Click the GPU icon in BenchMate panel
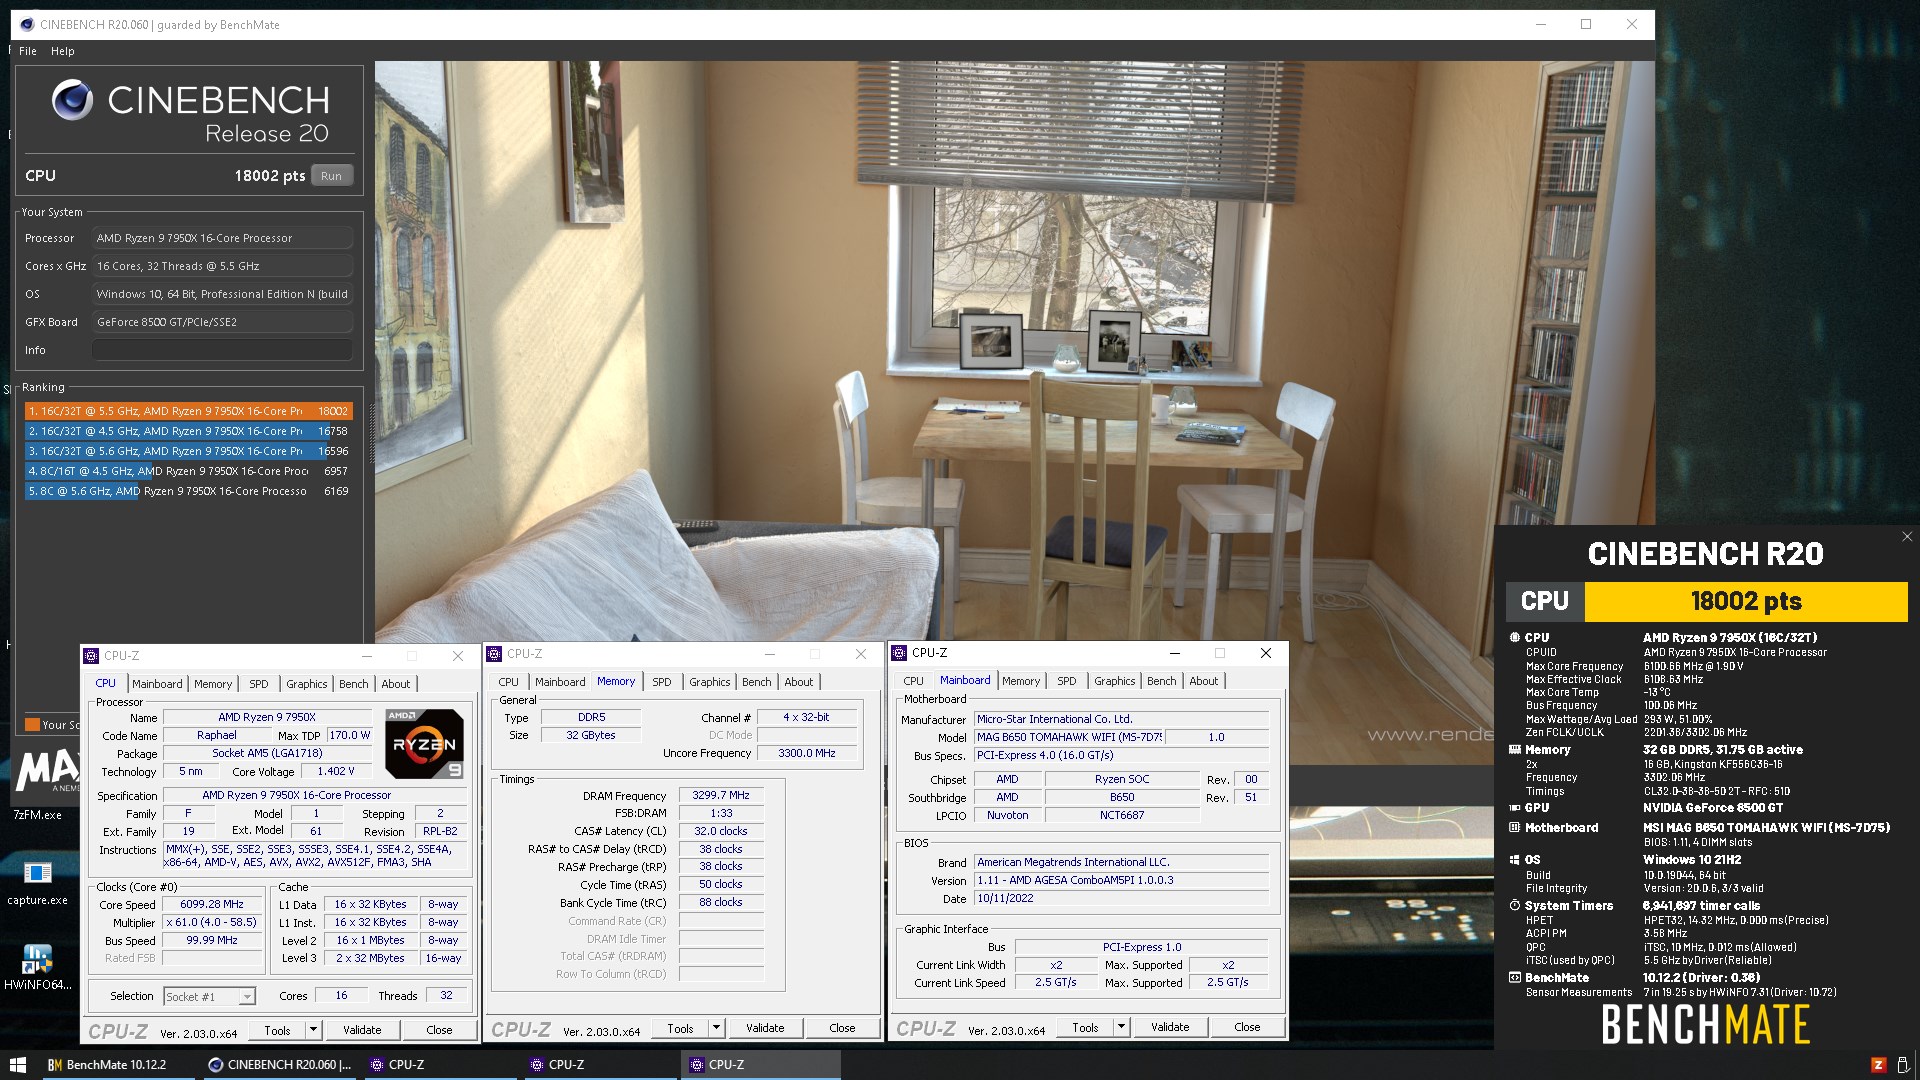1920x1080 pixels. point(1514,807)
